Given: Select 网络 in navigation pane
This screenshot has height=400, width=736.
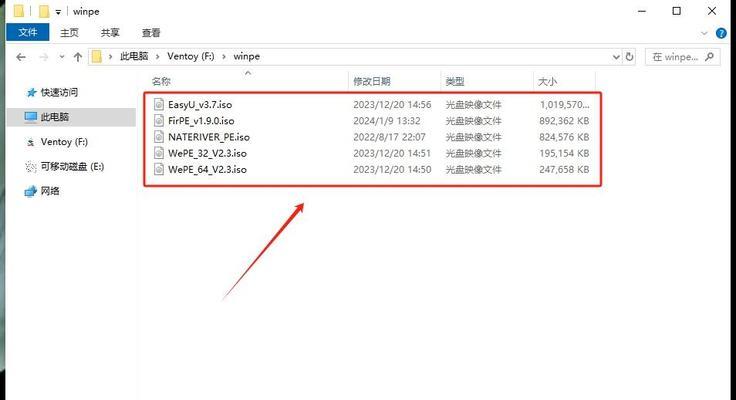Looking at the screenshot, I should pyautogui.click(x=50, y=191).
